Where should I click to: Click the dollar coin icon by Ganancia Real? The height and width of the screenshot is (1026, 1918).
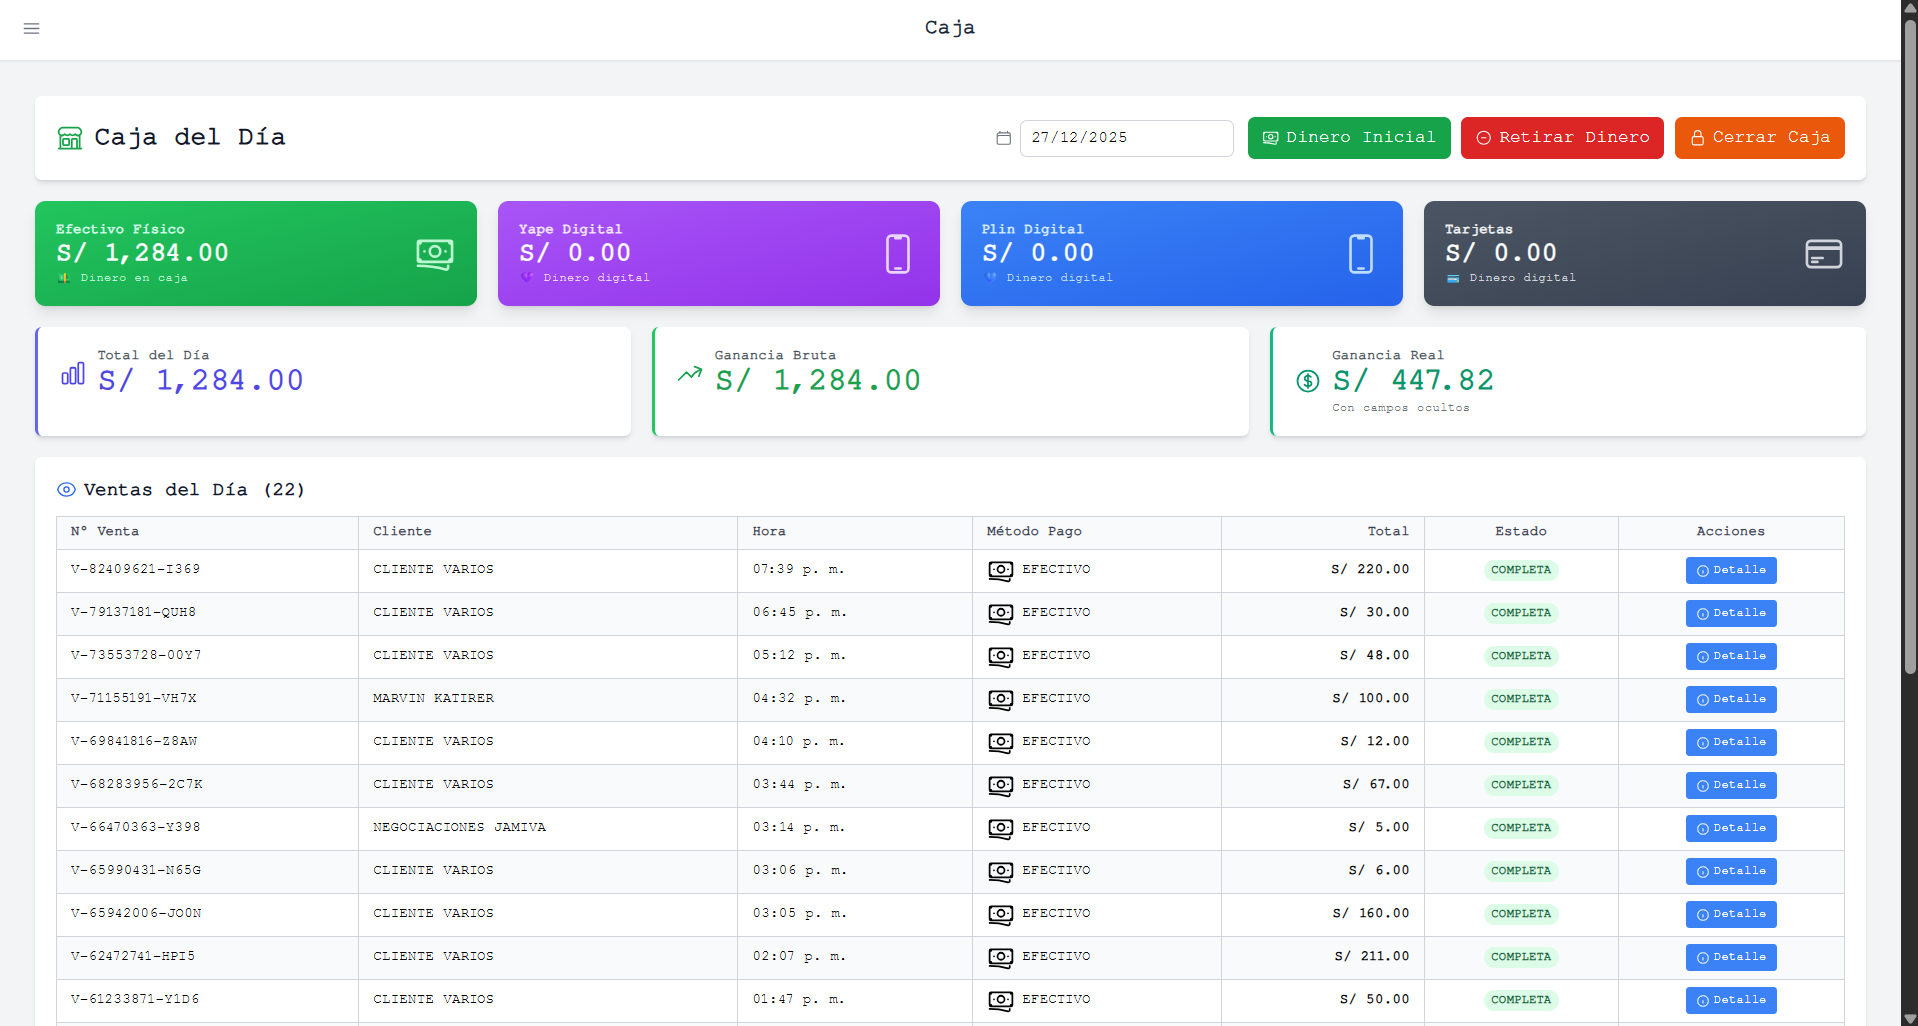click(x=1308, y=381)
